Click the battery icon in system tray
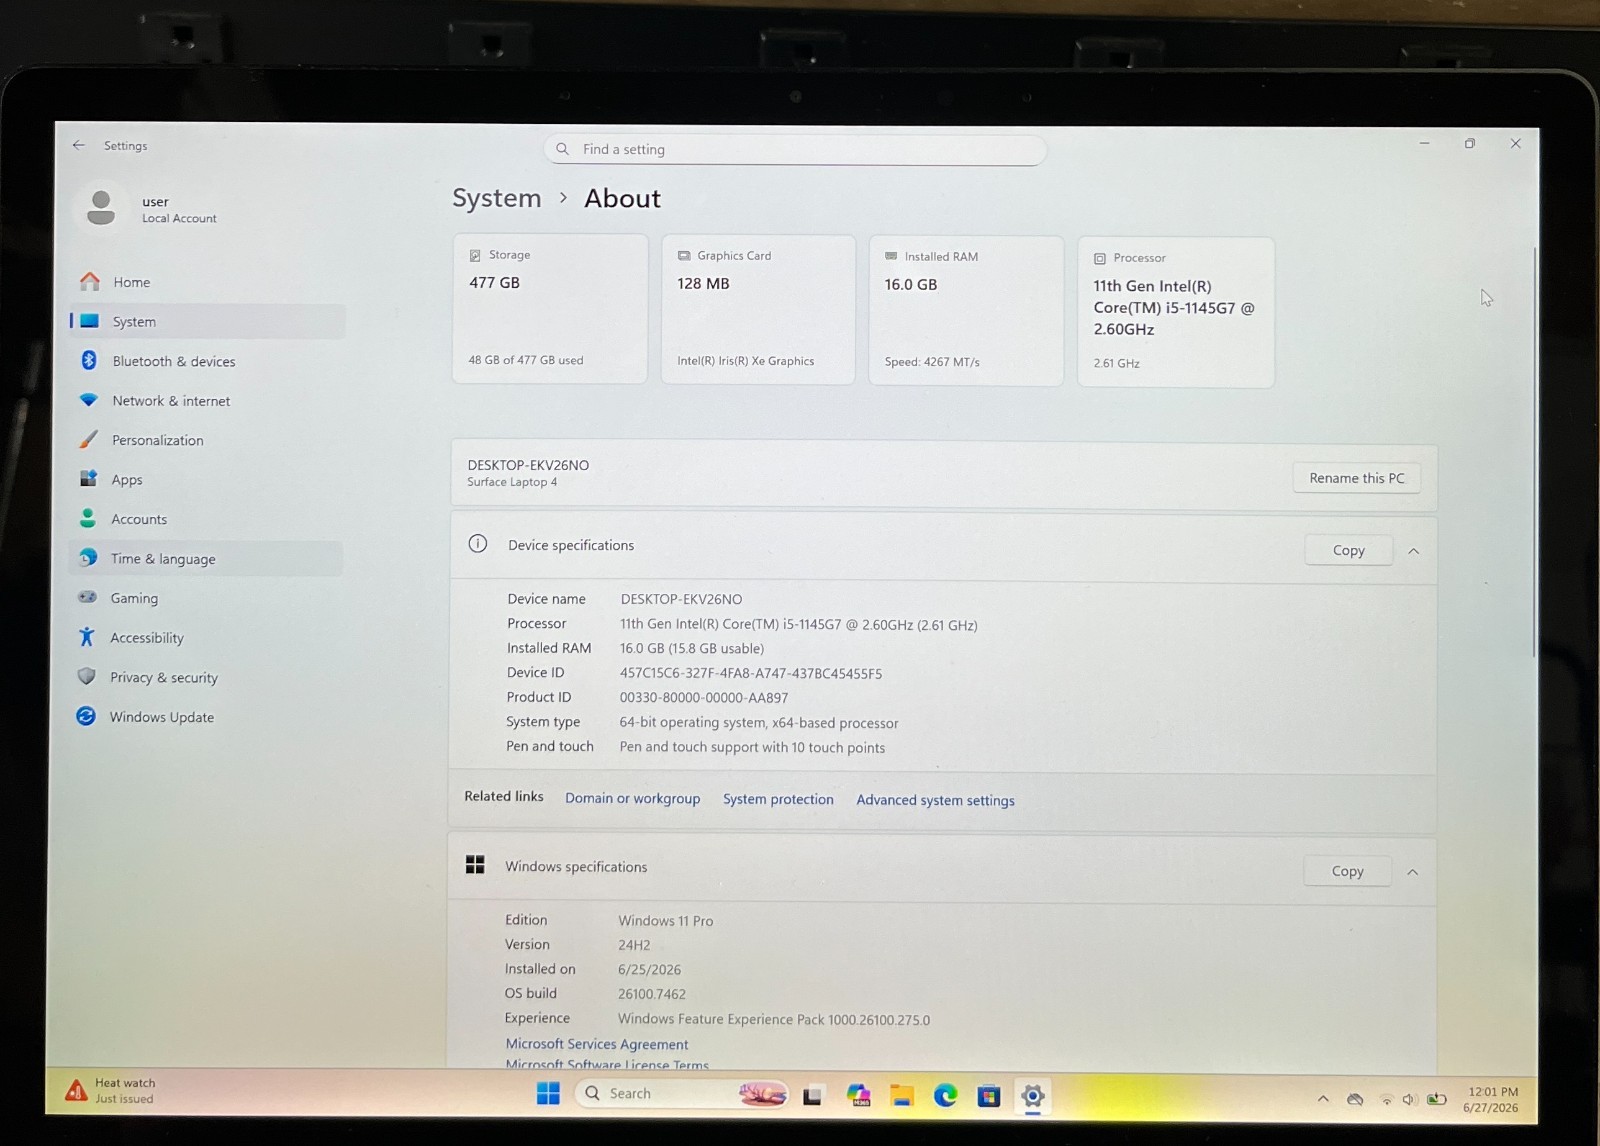The image size is (1600, 1146). (x=1437, y=1100)
